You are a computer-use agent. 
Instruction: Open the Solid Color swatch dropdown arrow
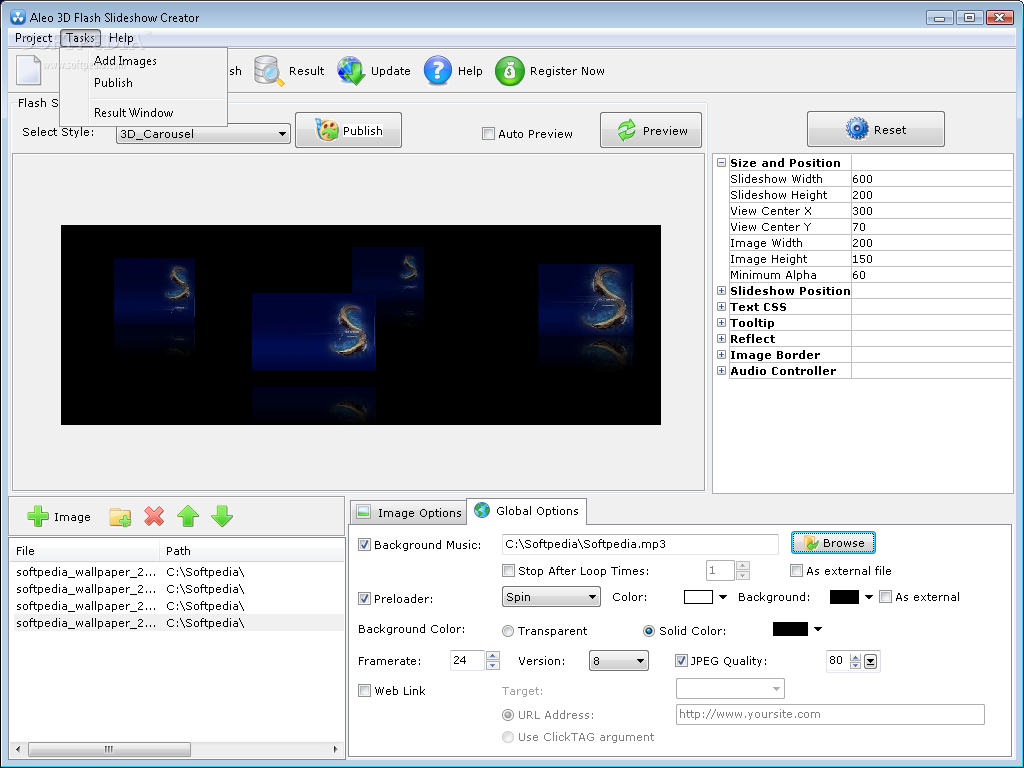click(818, 629)
